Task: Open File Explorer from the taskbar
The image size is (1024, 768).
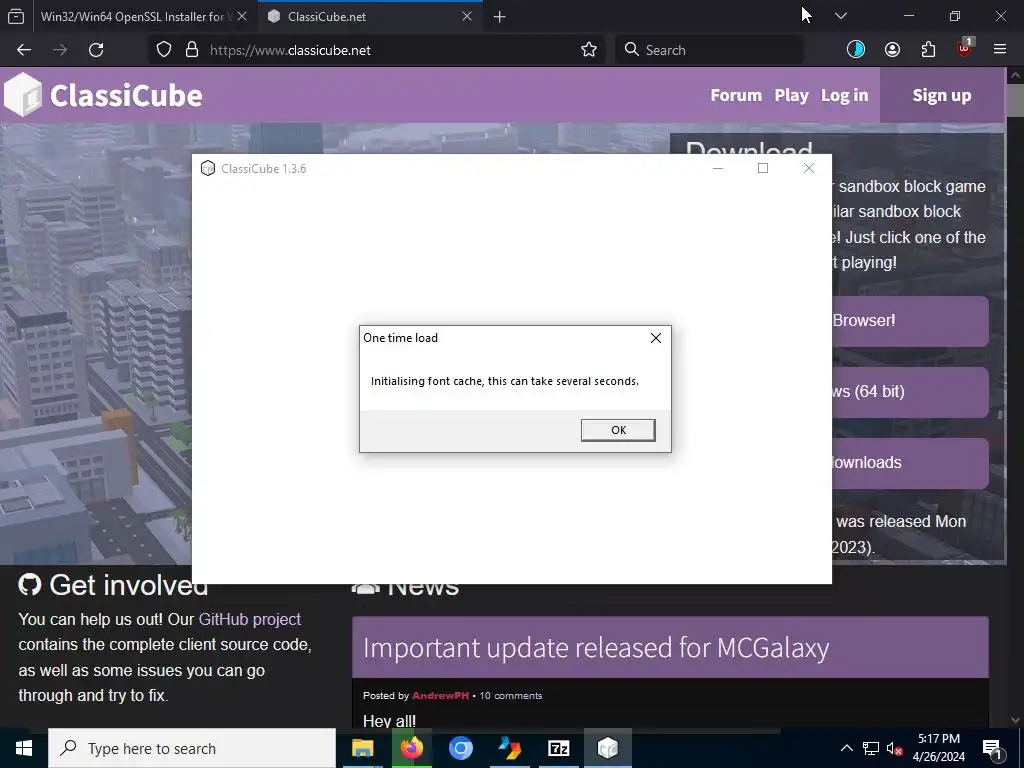Action: click(362, 748)
